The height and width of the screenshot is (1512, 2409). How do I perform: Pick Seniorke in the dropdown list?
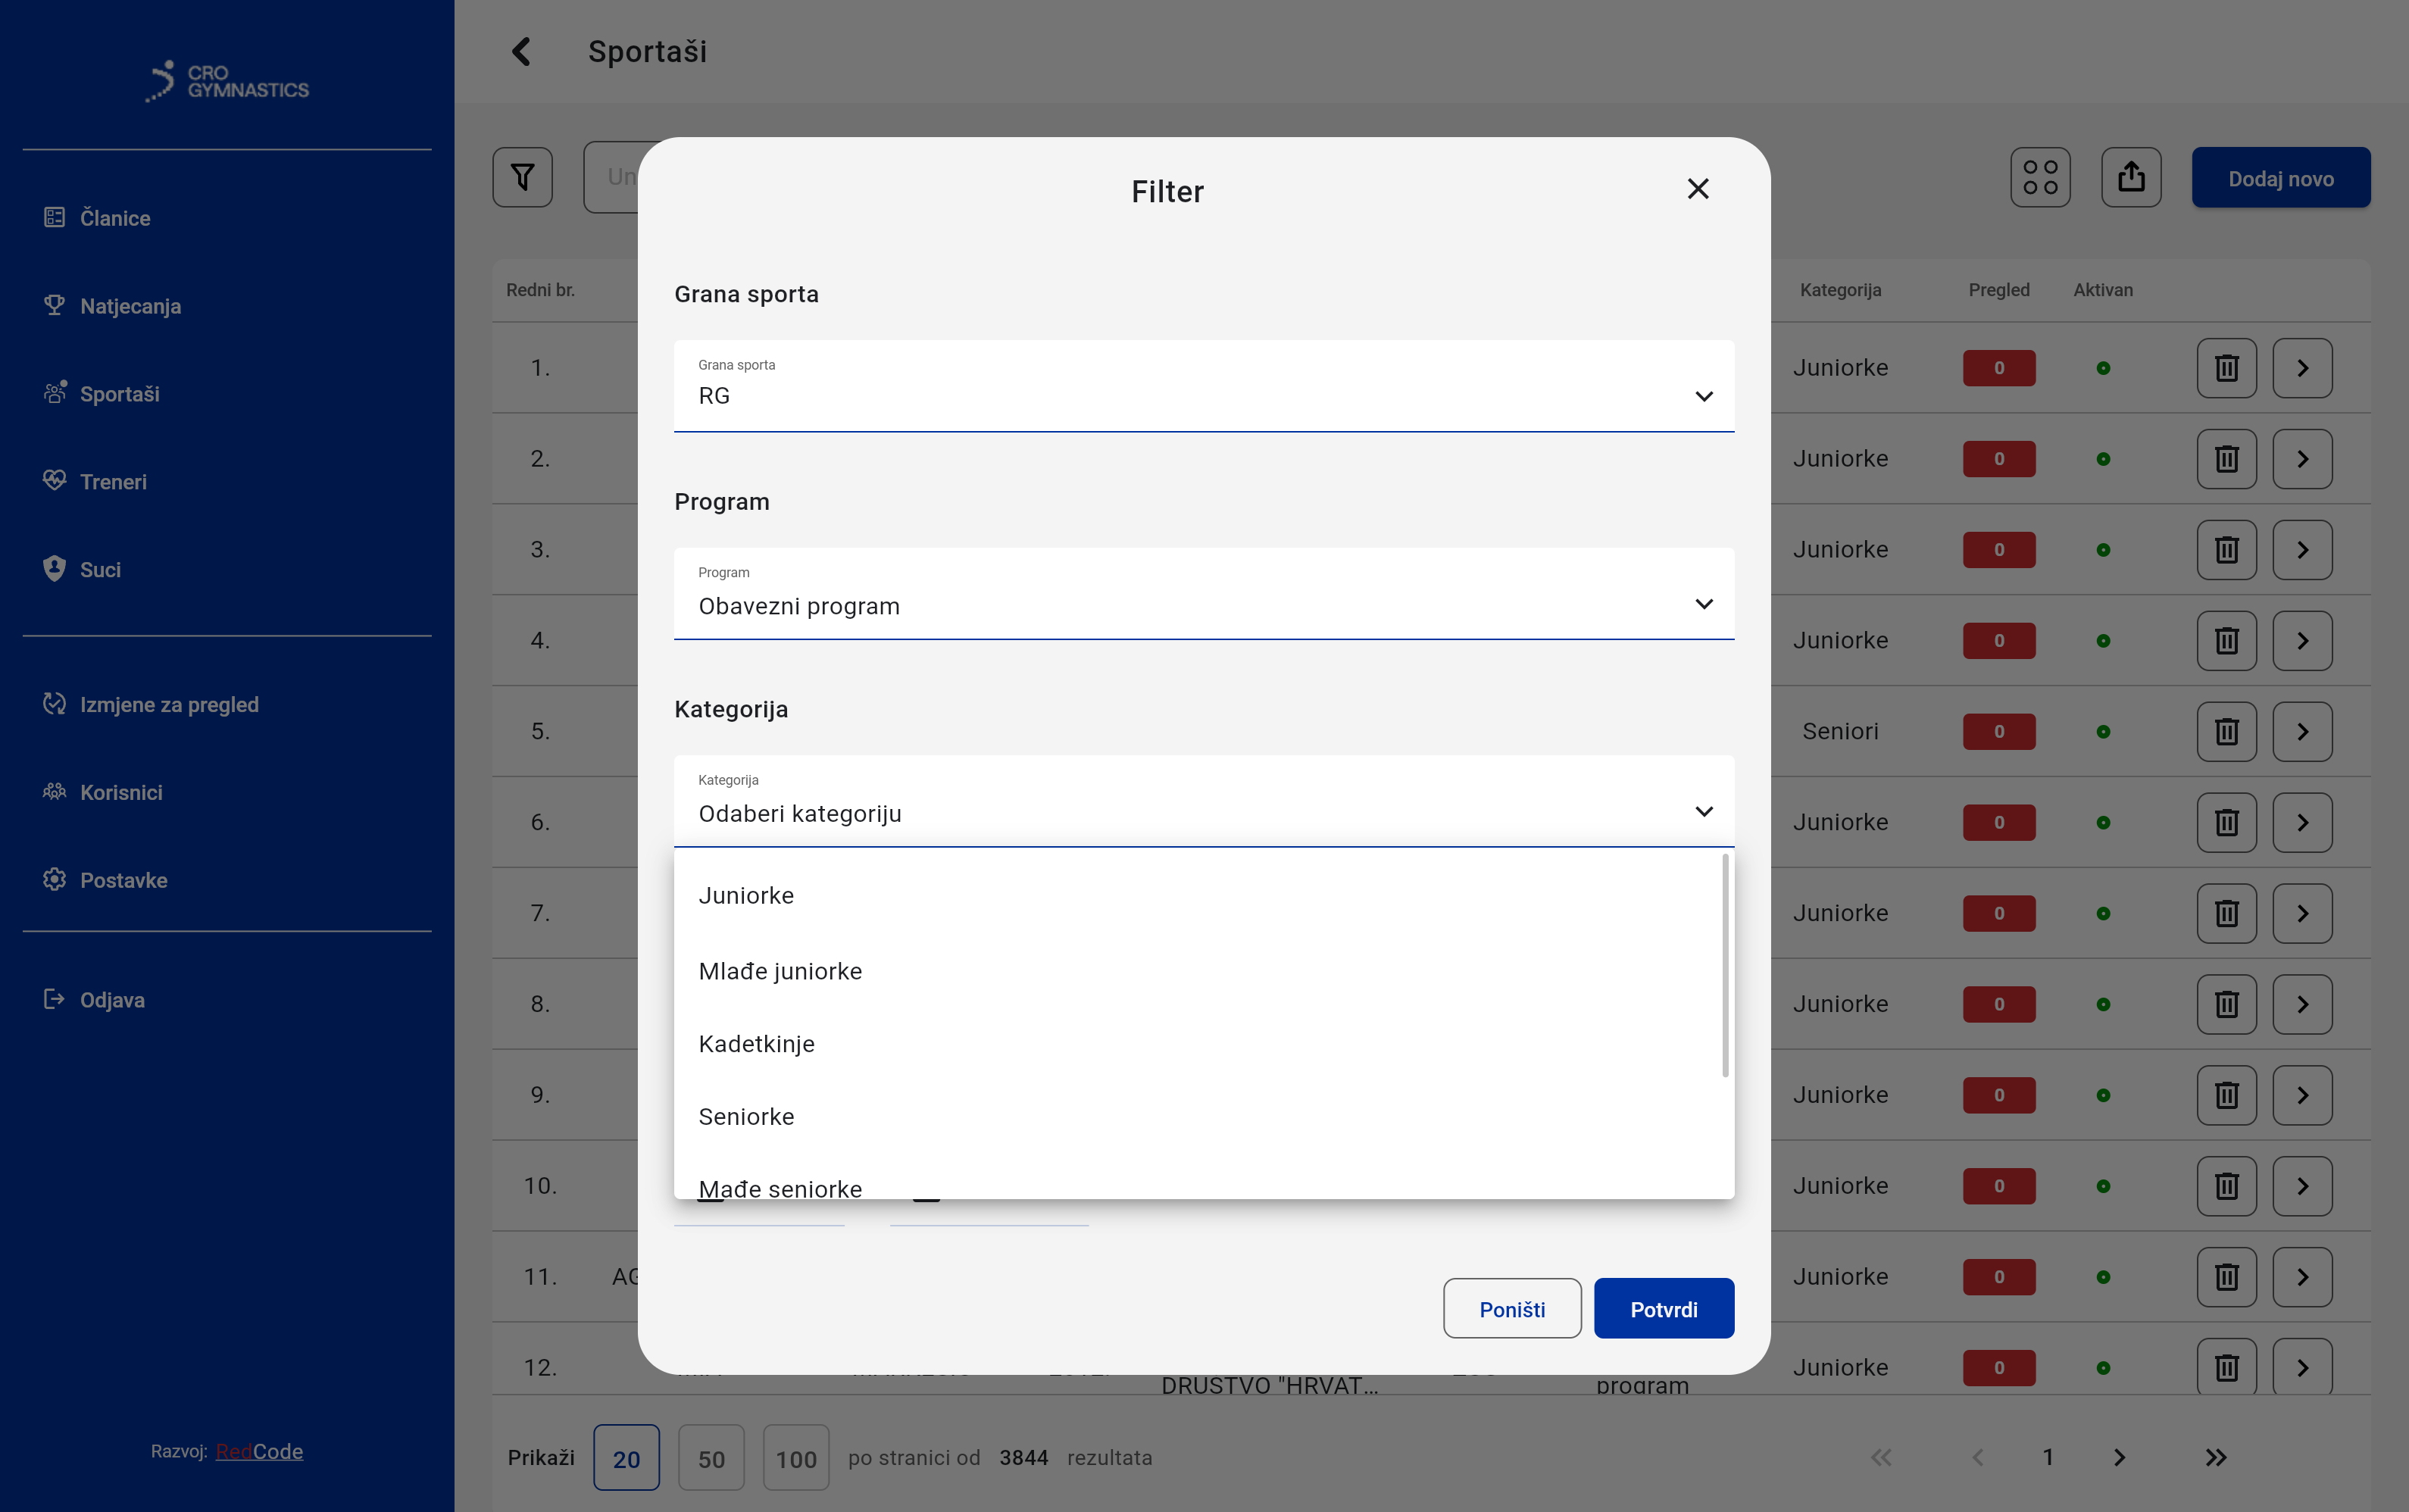tap(746, 1117)
